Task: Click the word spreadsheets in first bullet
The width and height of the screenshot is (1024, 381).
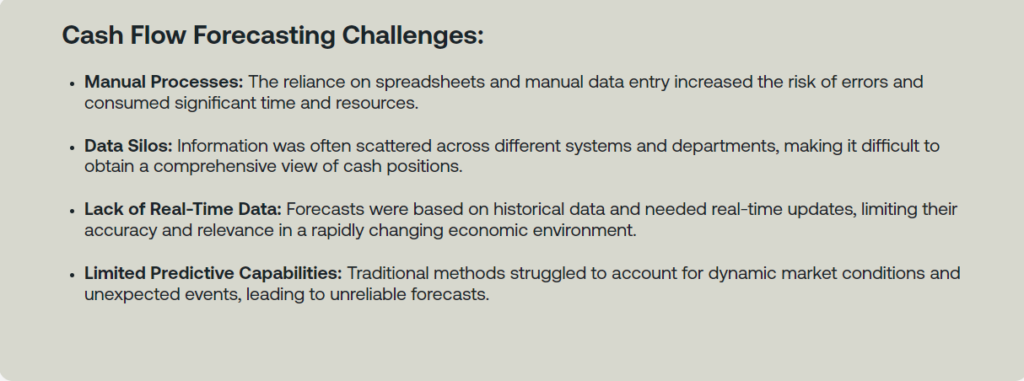Action: coord(430,82)
